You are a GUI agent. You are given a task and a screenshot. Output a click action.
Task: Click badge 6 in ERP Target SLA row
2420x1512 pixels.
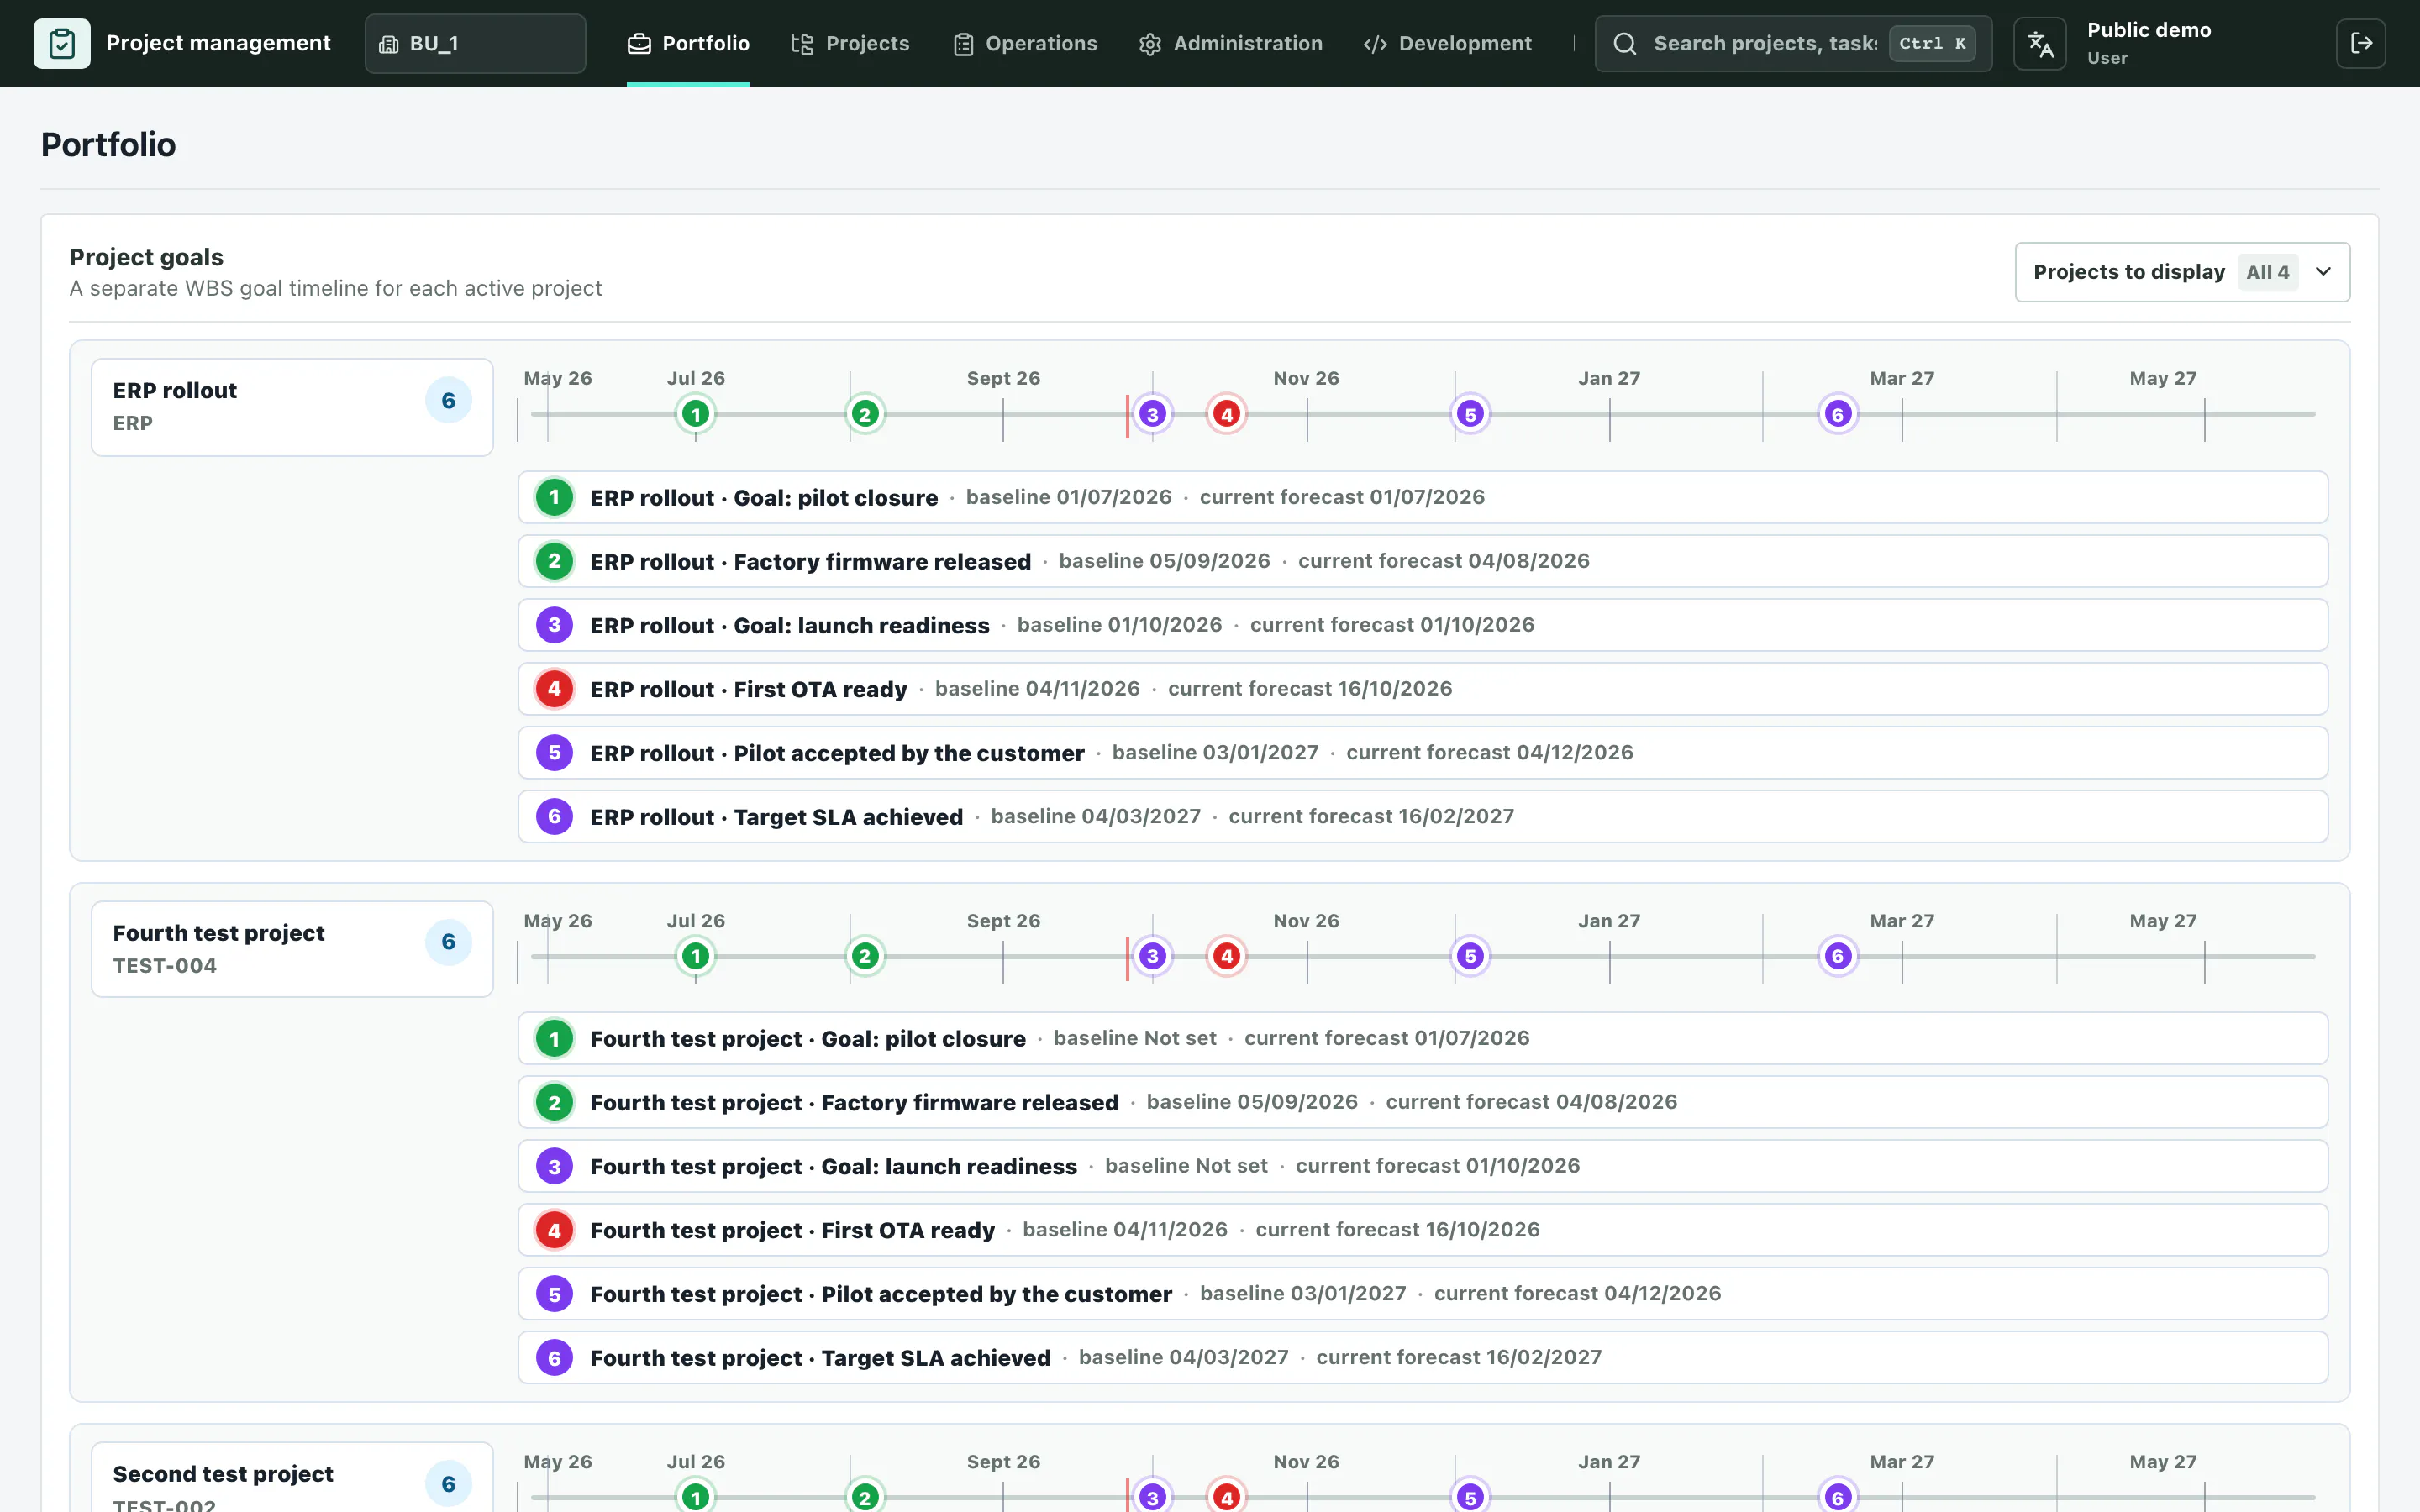click(x=554, y=817)
